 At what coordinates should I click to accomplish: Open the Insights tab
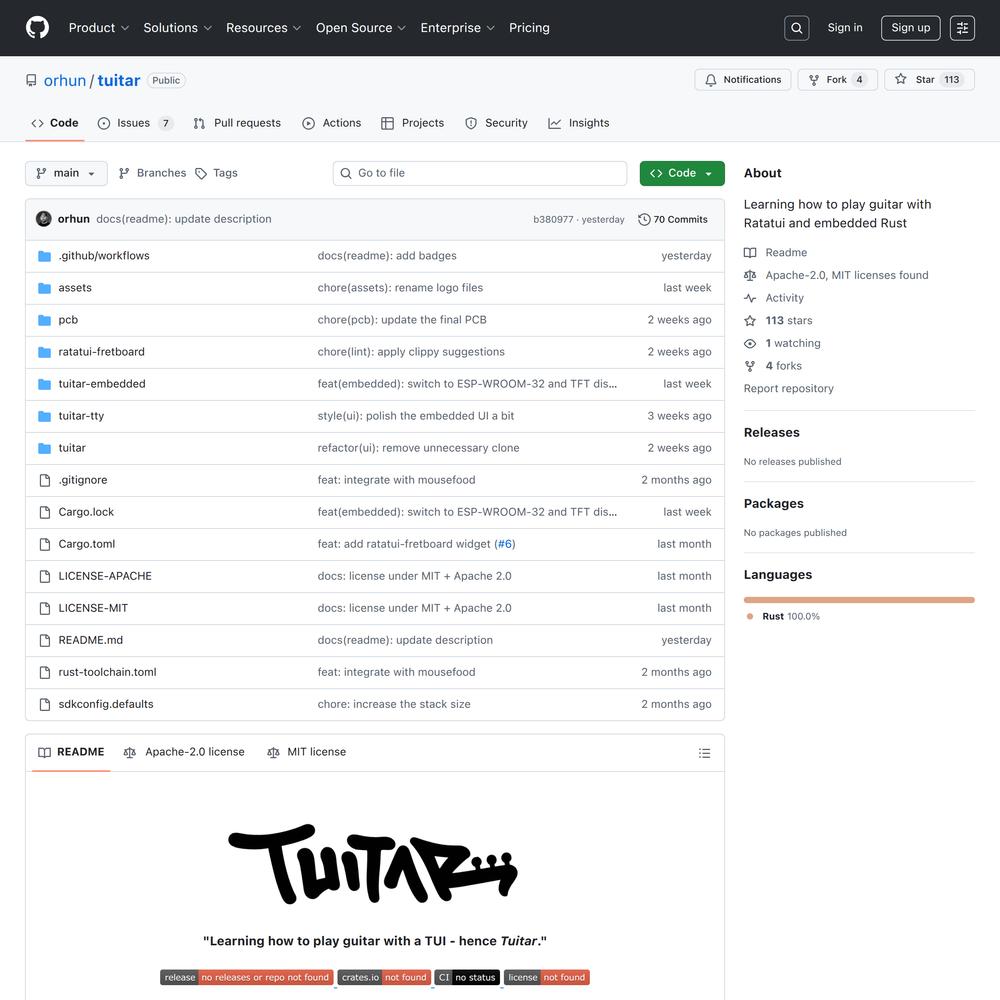[x=578, y=123]
